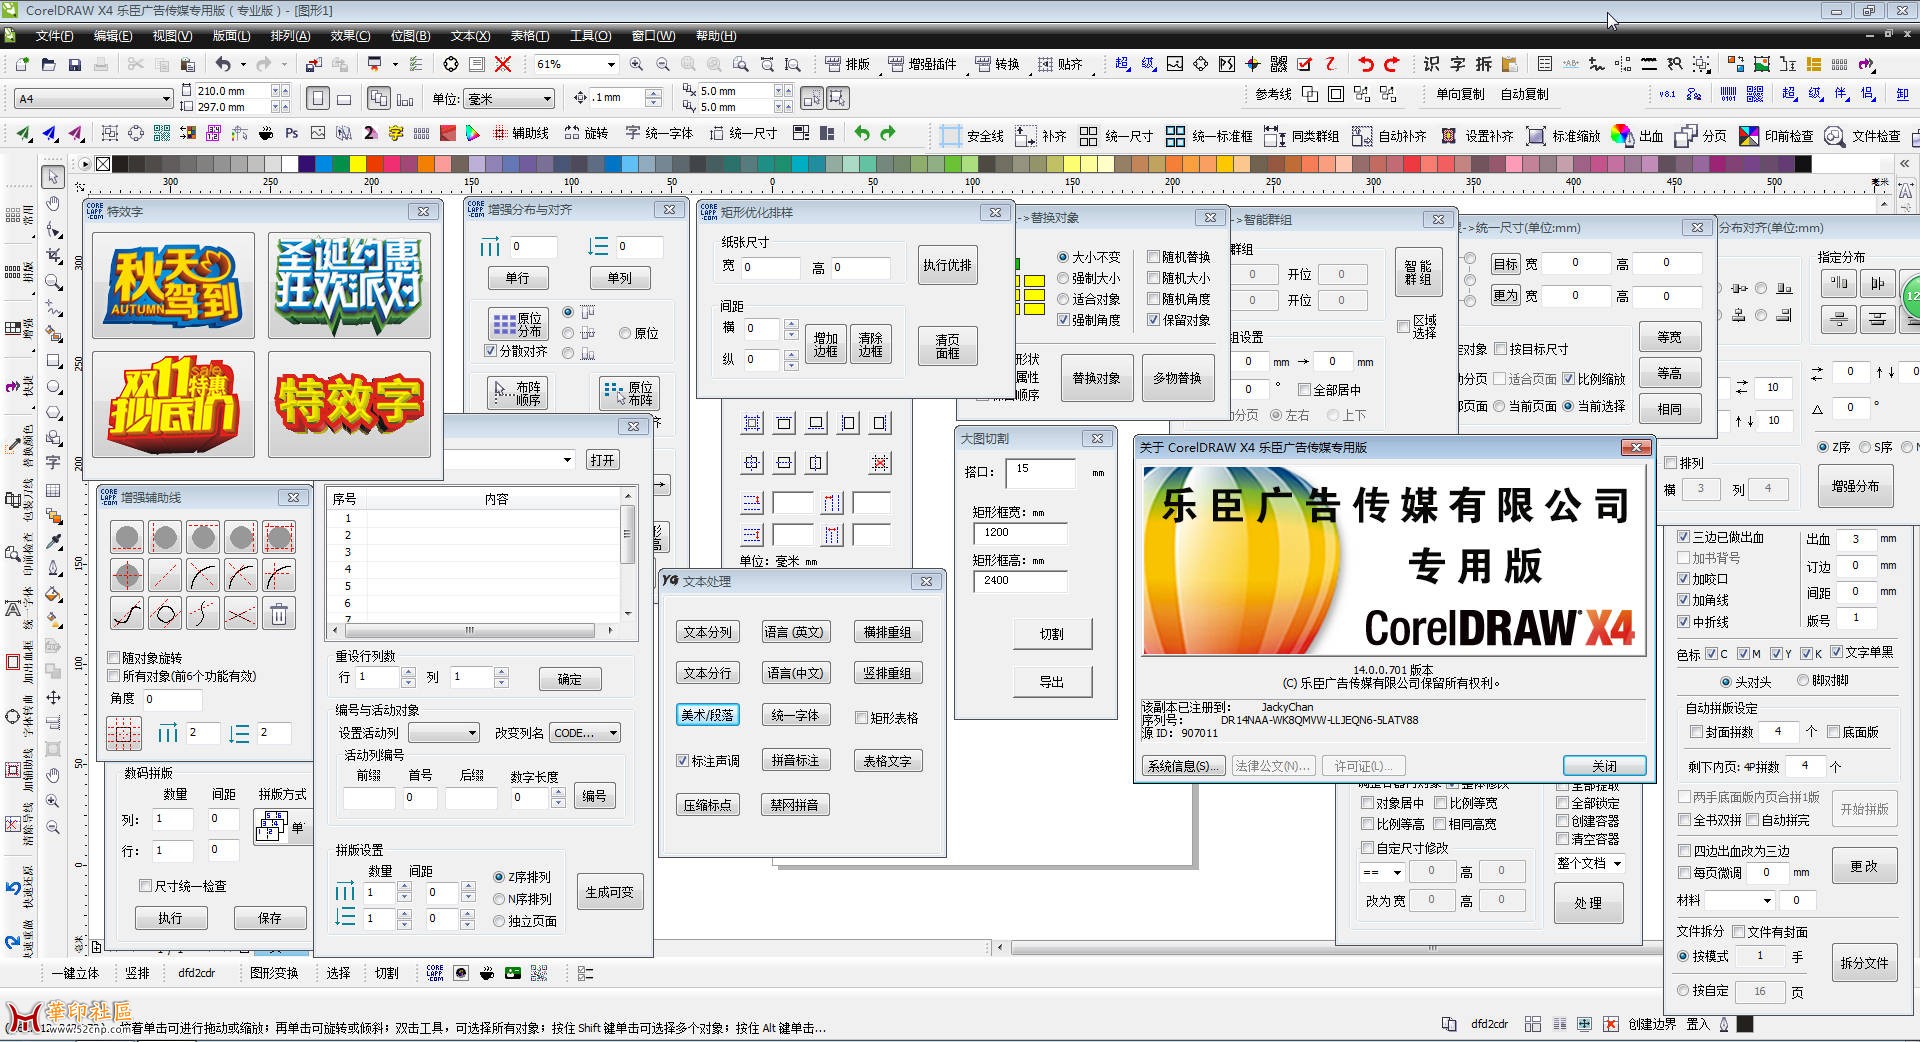This screenshot has width=1920, height=1042.
Task: Open the 61% zoom level dropdown
Action: [611, 64]
